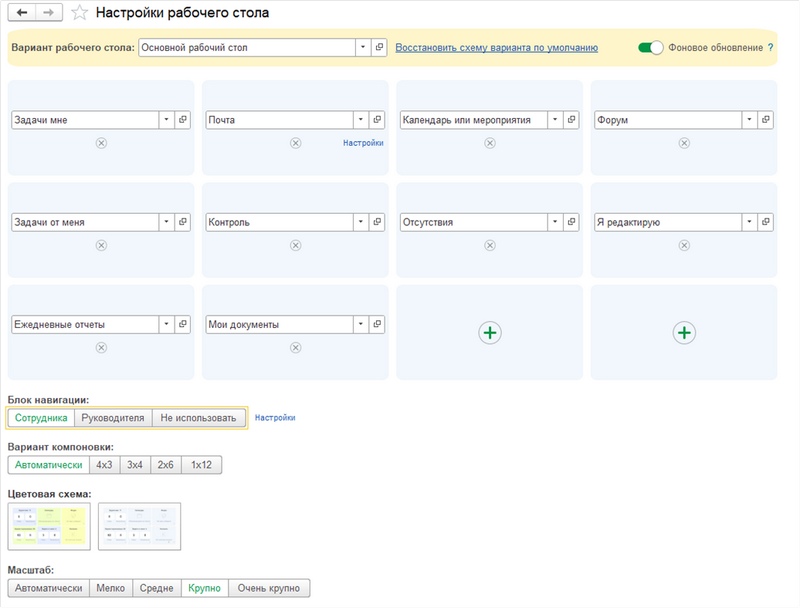Open Настройки link in Почта widget
The width and height of the screenshot is (800, 608).
363,143
